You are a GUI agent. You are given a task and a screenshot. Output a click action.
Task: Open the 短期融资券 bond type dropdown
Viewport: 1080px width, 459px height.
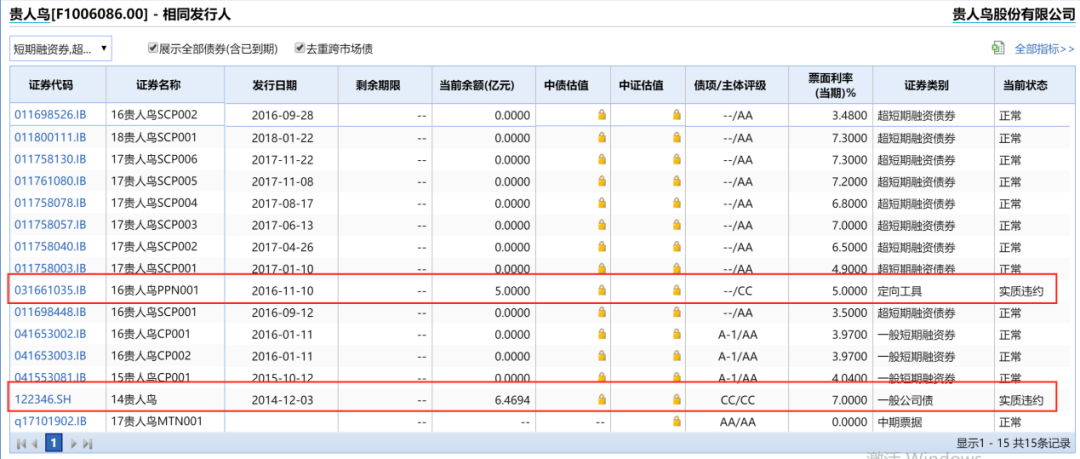(x=60, y=48)
